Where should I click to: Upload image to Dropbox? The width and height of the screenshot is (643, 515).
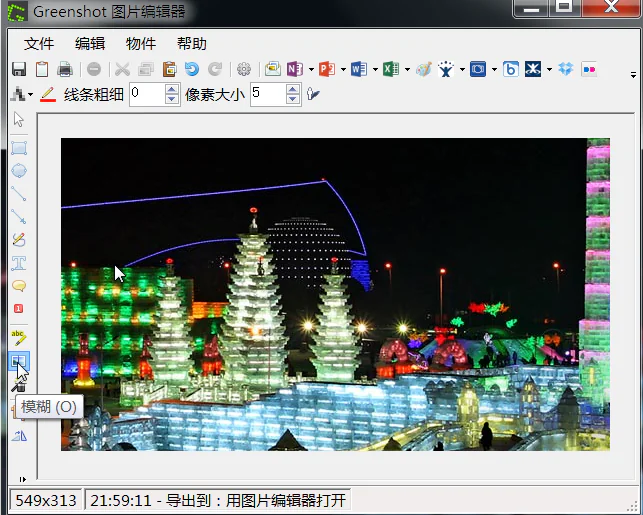coord(566,69)
